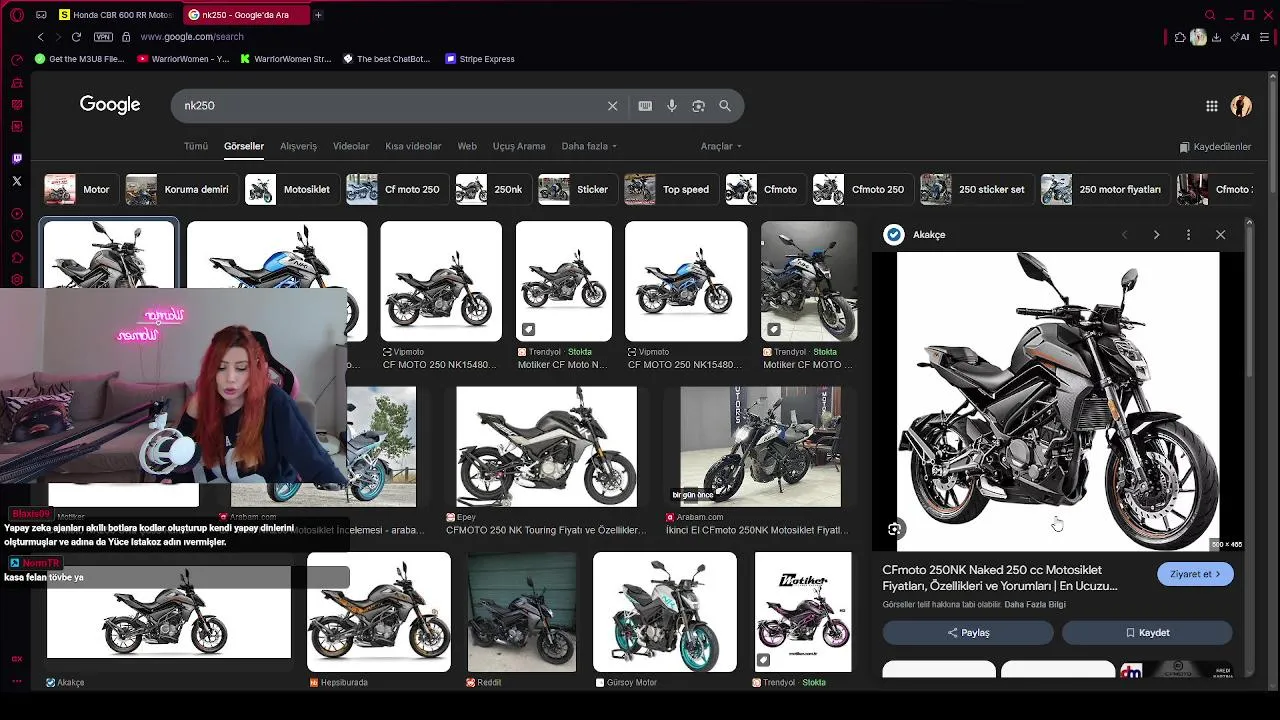Switch to Videolar tab
This screenshot has height=720, width=1280.
[351, 146]
